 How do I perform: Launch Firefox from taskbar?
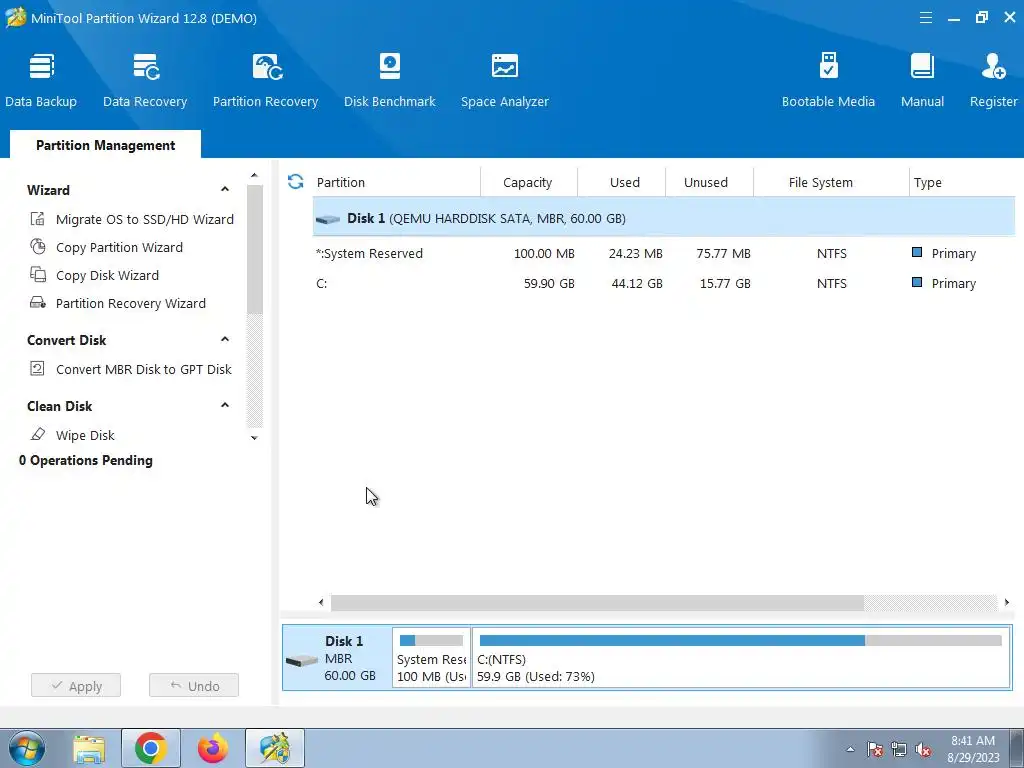[x=213, y=748]
